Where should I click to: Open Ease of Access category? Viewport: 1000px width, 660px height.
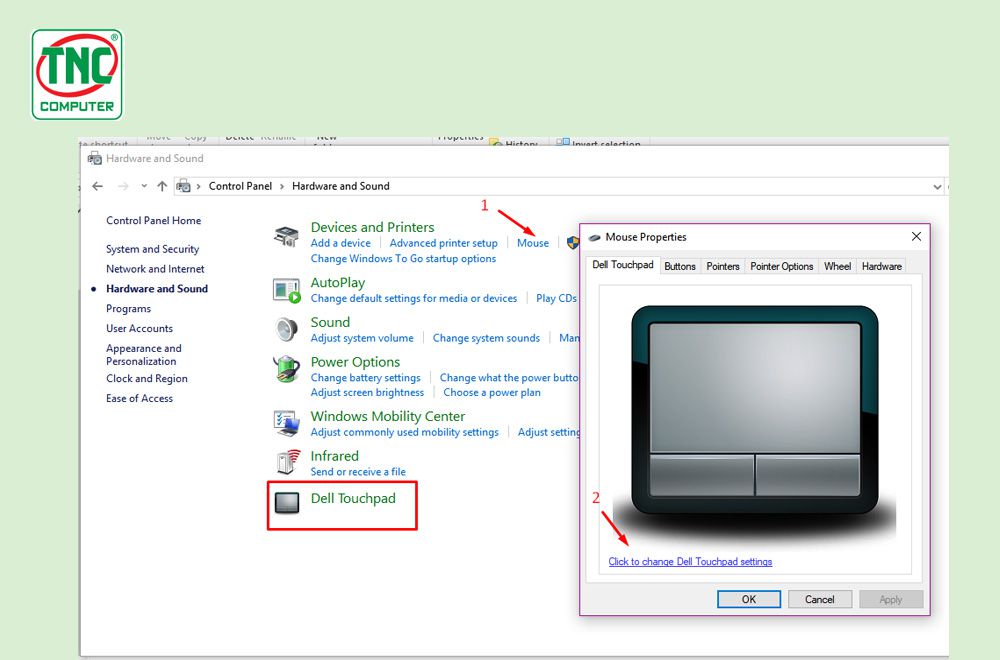pos(139,398)
